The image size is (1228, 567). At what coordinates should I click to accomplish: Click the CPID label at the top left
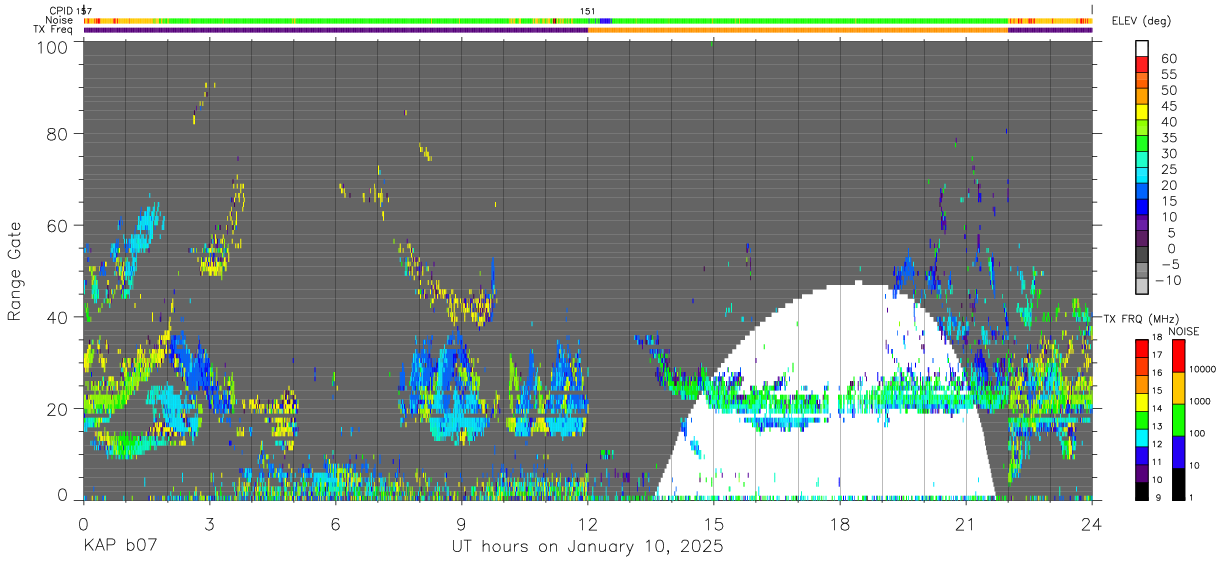(62, 11)
